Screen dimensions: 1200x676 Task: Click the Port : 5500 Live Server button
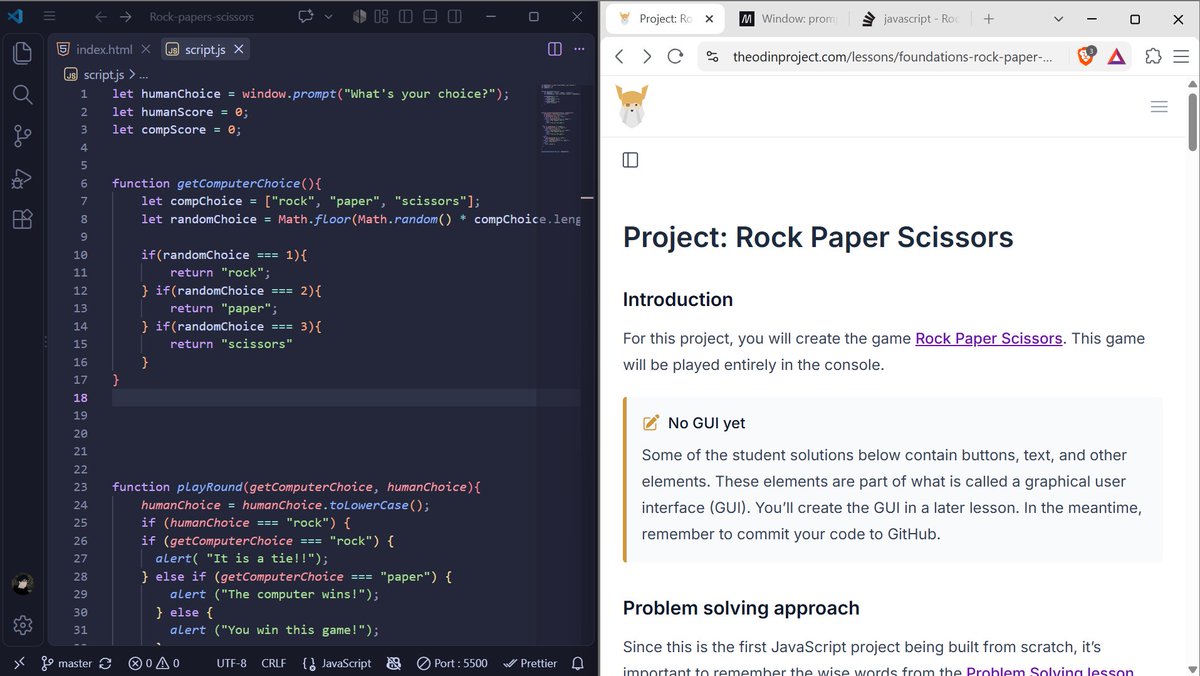(x=452, y=663)
